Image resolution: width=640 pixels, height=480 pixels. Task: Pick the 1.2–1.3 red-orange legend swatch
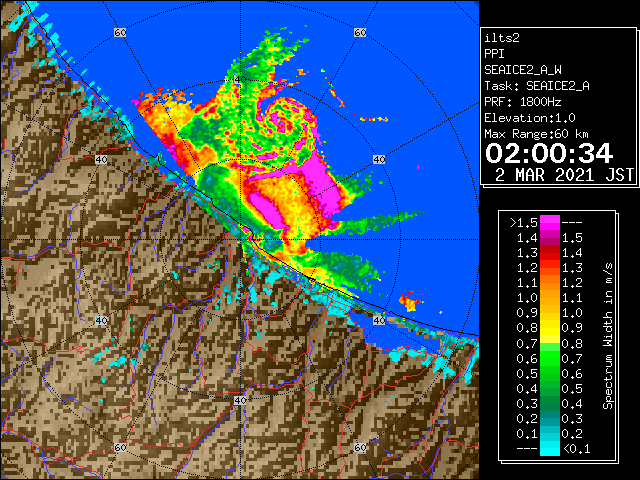tap(549, 268)
